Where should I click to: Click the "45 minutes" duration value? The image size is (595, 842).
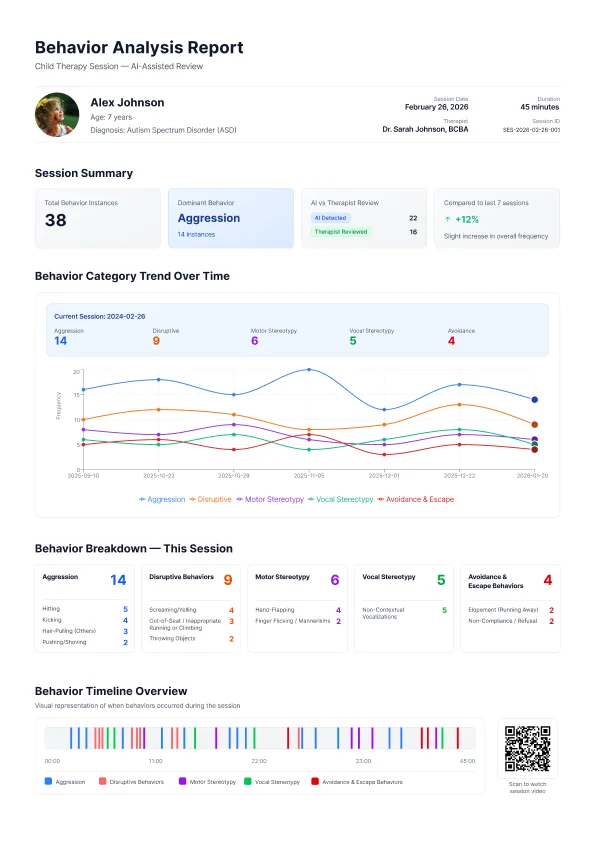pos(540,107)
